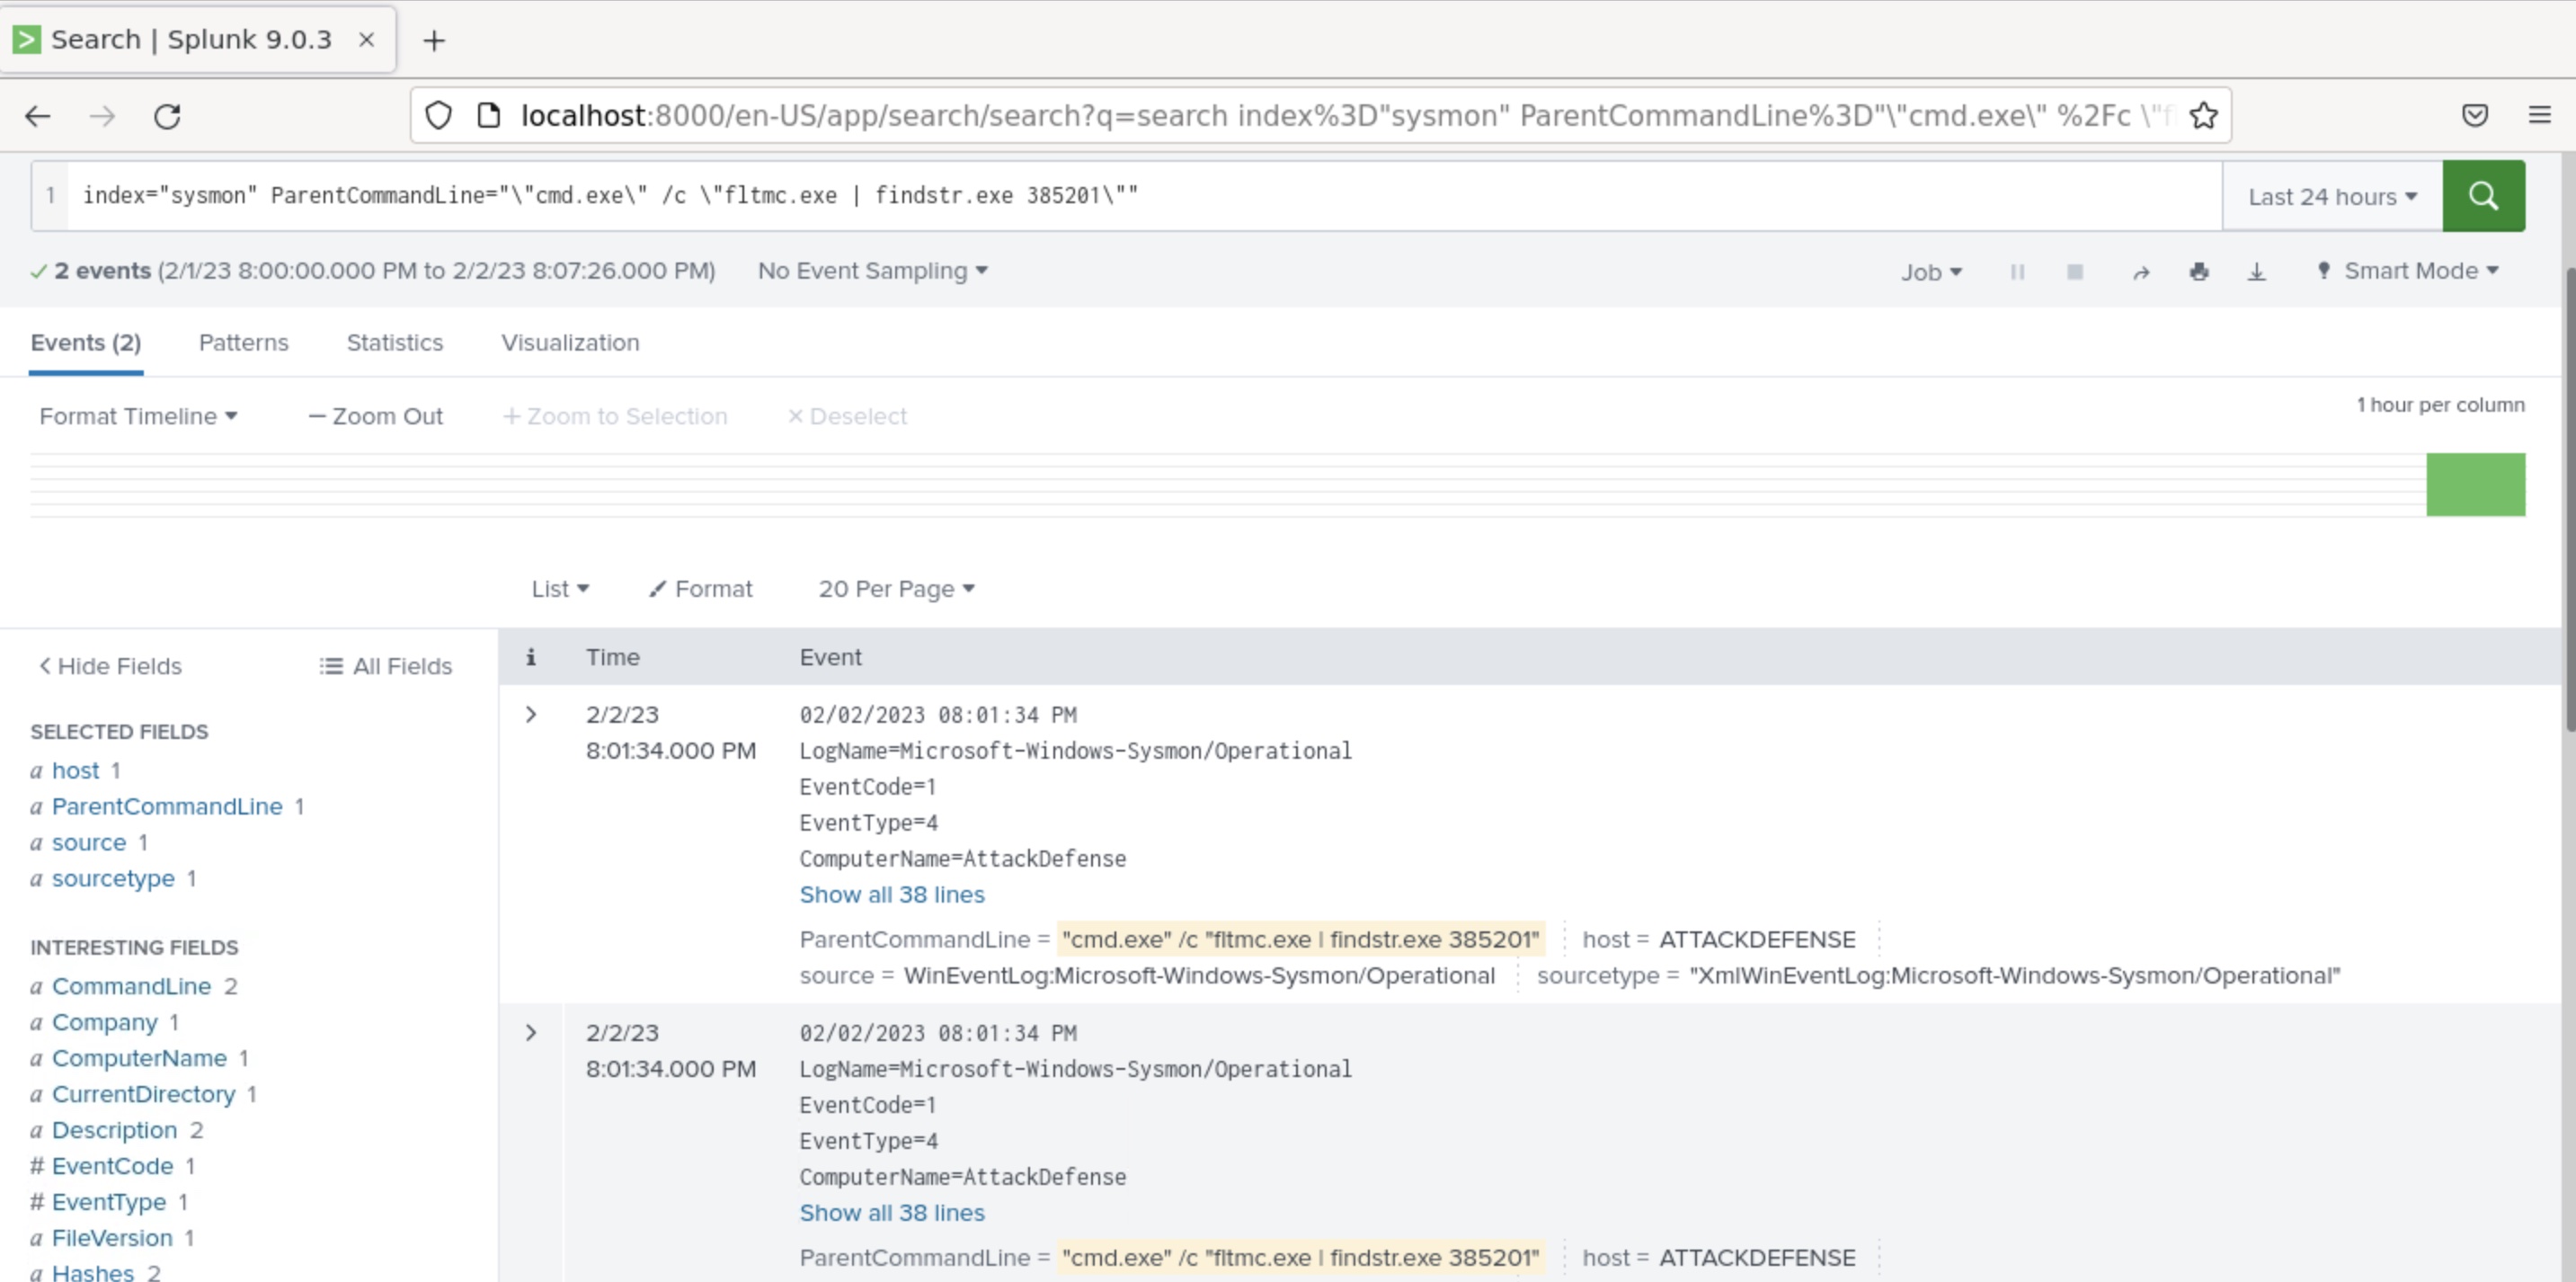Expand the first 8:01:34 PM event
2576x1282 pixels.
point(531,715)
